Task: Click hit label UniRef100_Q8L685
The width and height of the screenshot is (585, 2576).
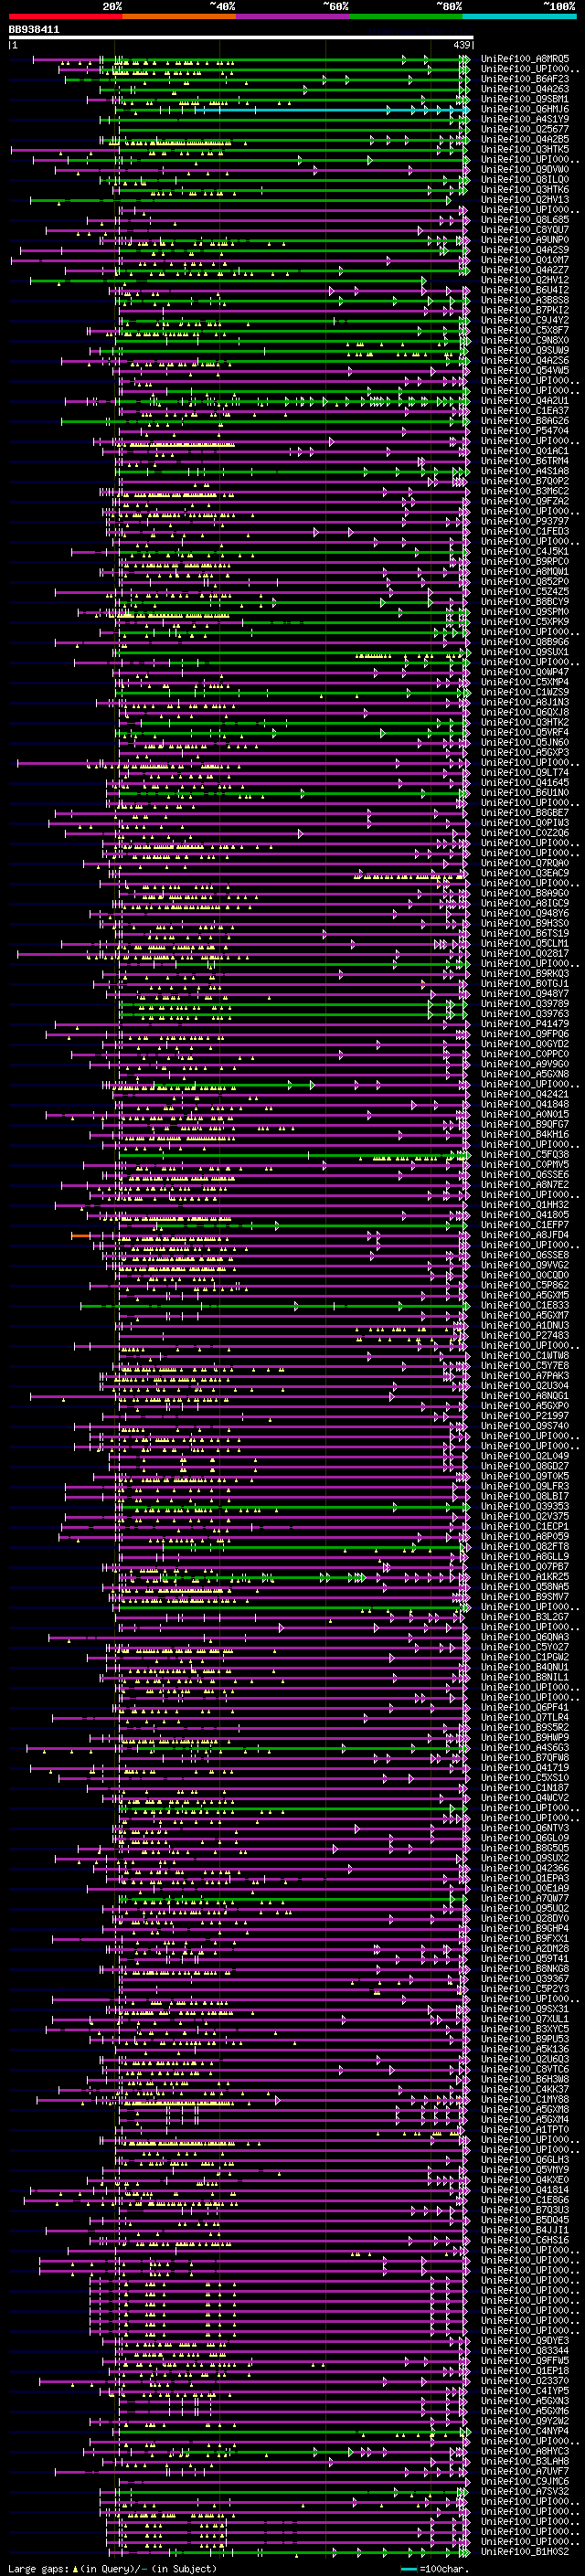Action: (525, 220)
